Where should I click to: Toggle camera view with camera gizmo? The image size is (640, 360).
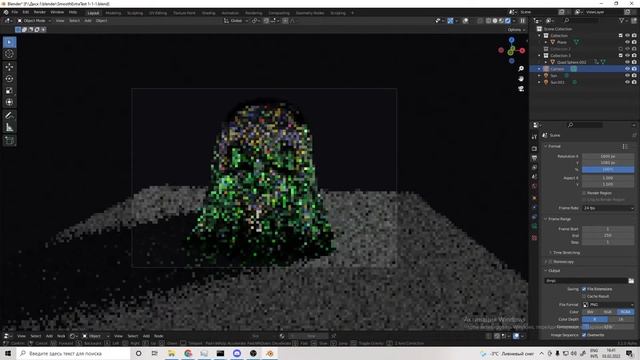(521, 89)
